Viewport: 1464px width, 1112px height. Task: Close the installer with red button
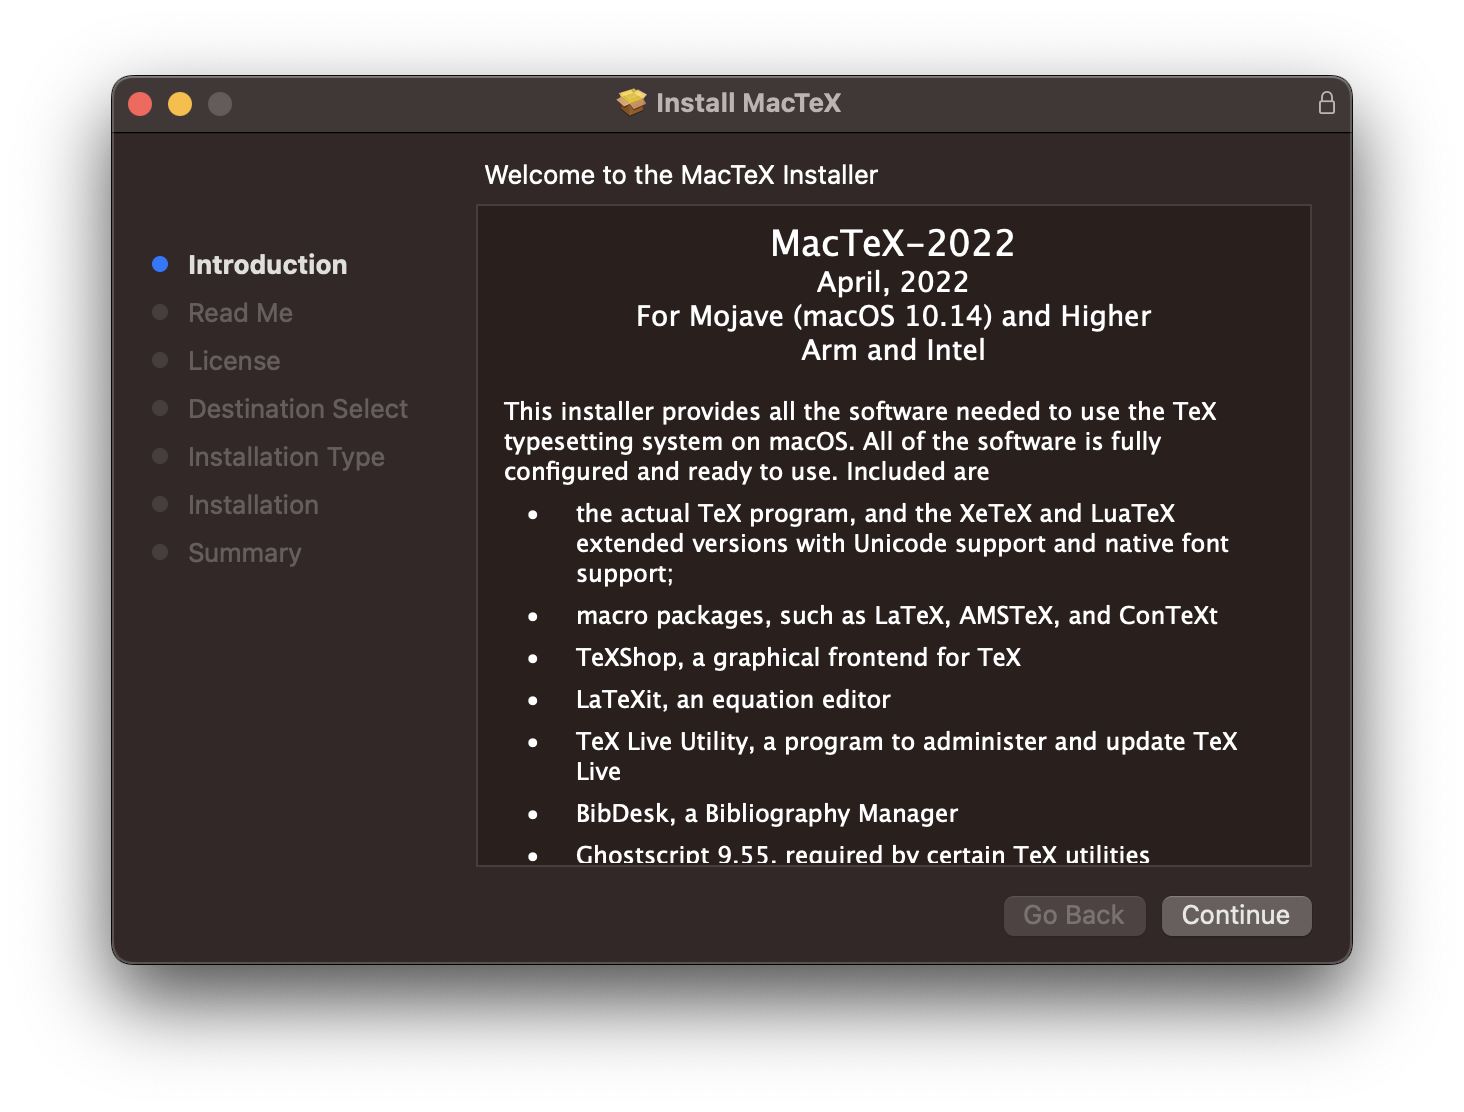pyautogui.click(x=140, y=104)
